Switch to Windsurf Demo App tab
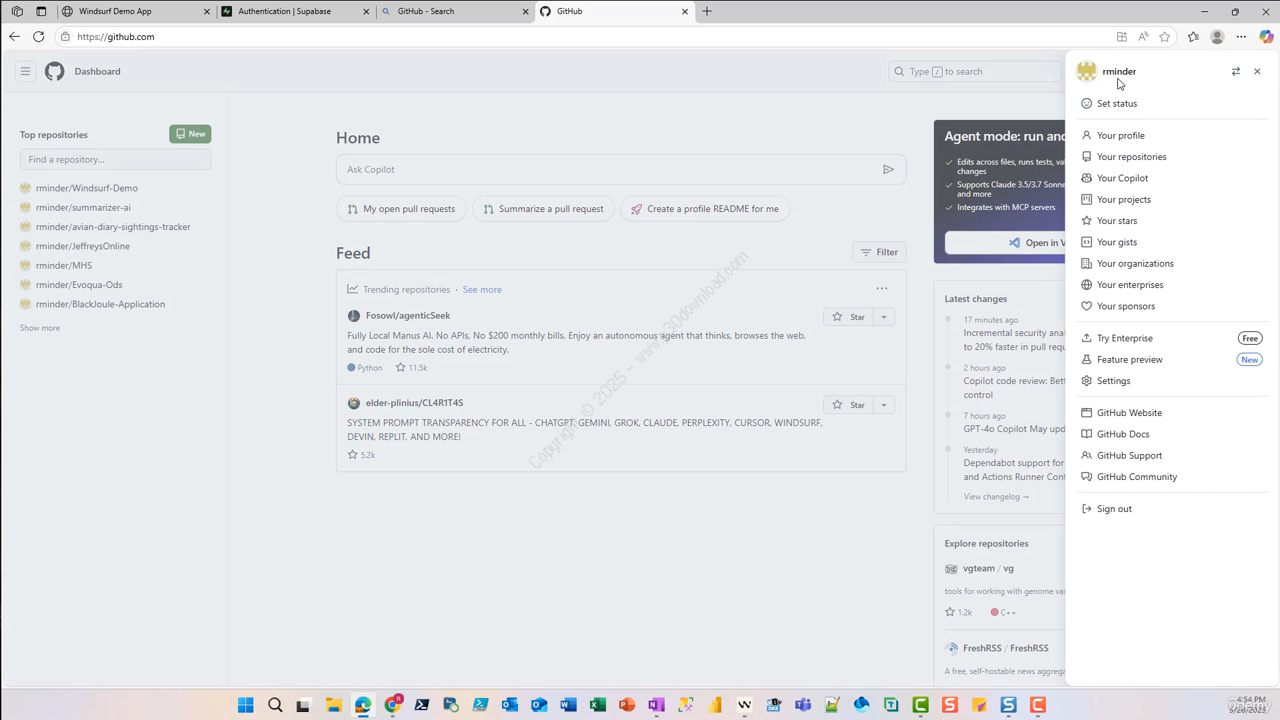The width and height of the screenshot is (1280, 720). click(x=135, y=11)
